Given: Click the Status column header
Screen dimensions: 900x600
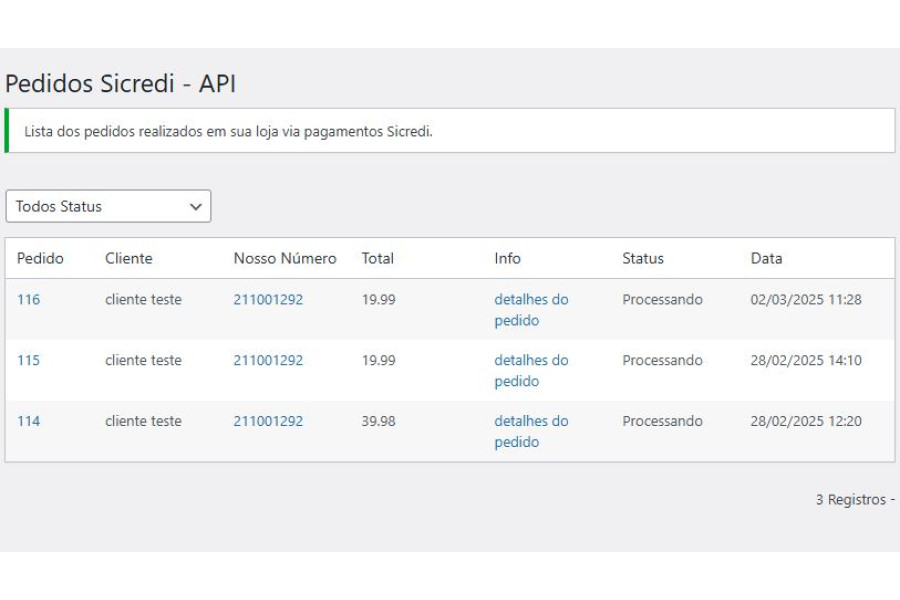Looking at the screenshot, I should 643,258.
